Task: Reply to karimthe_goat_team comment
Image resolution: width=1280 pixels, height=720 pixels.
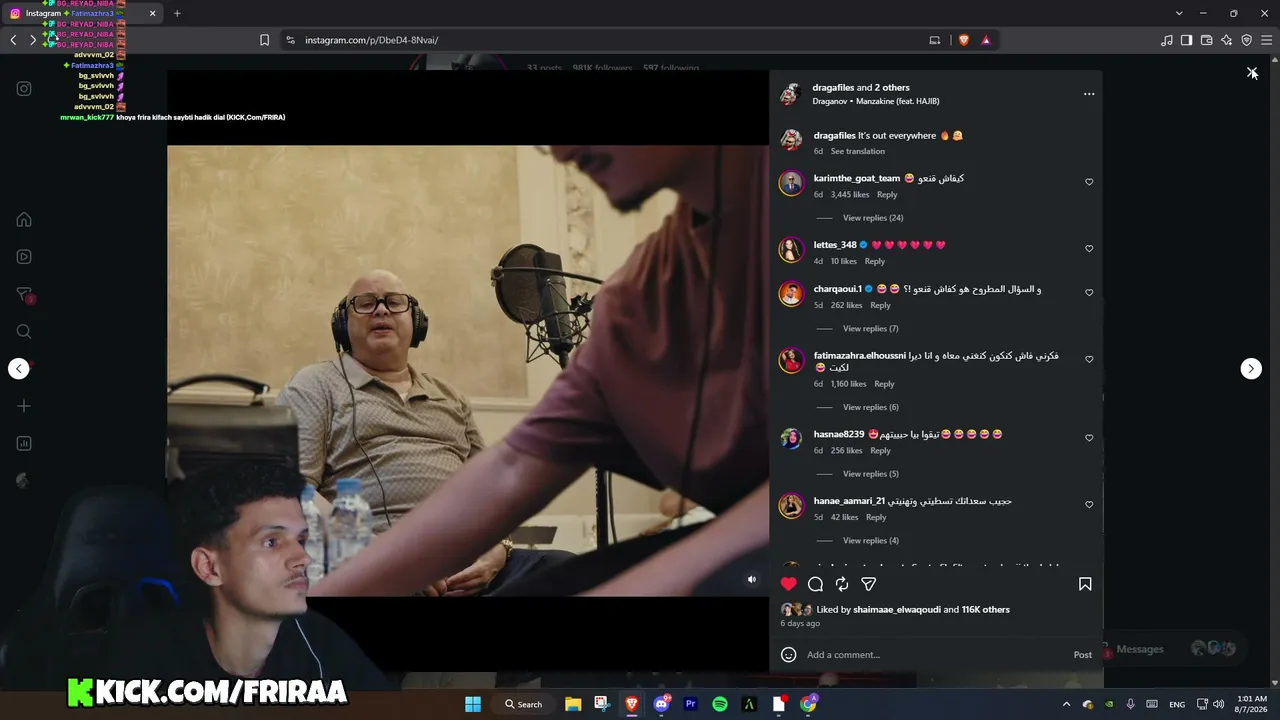Action: (887, 195)
